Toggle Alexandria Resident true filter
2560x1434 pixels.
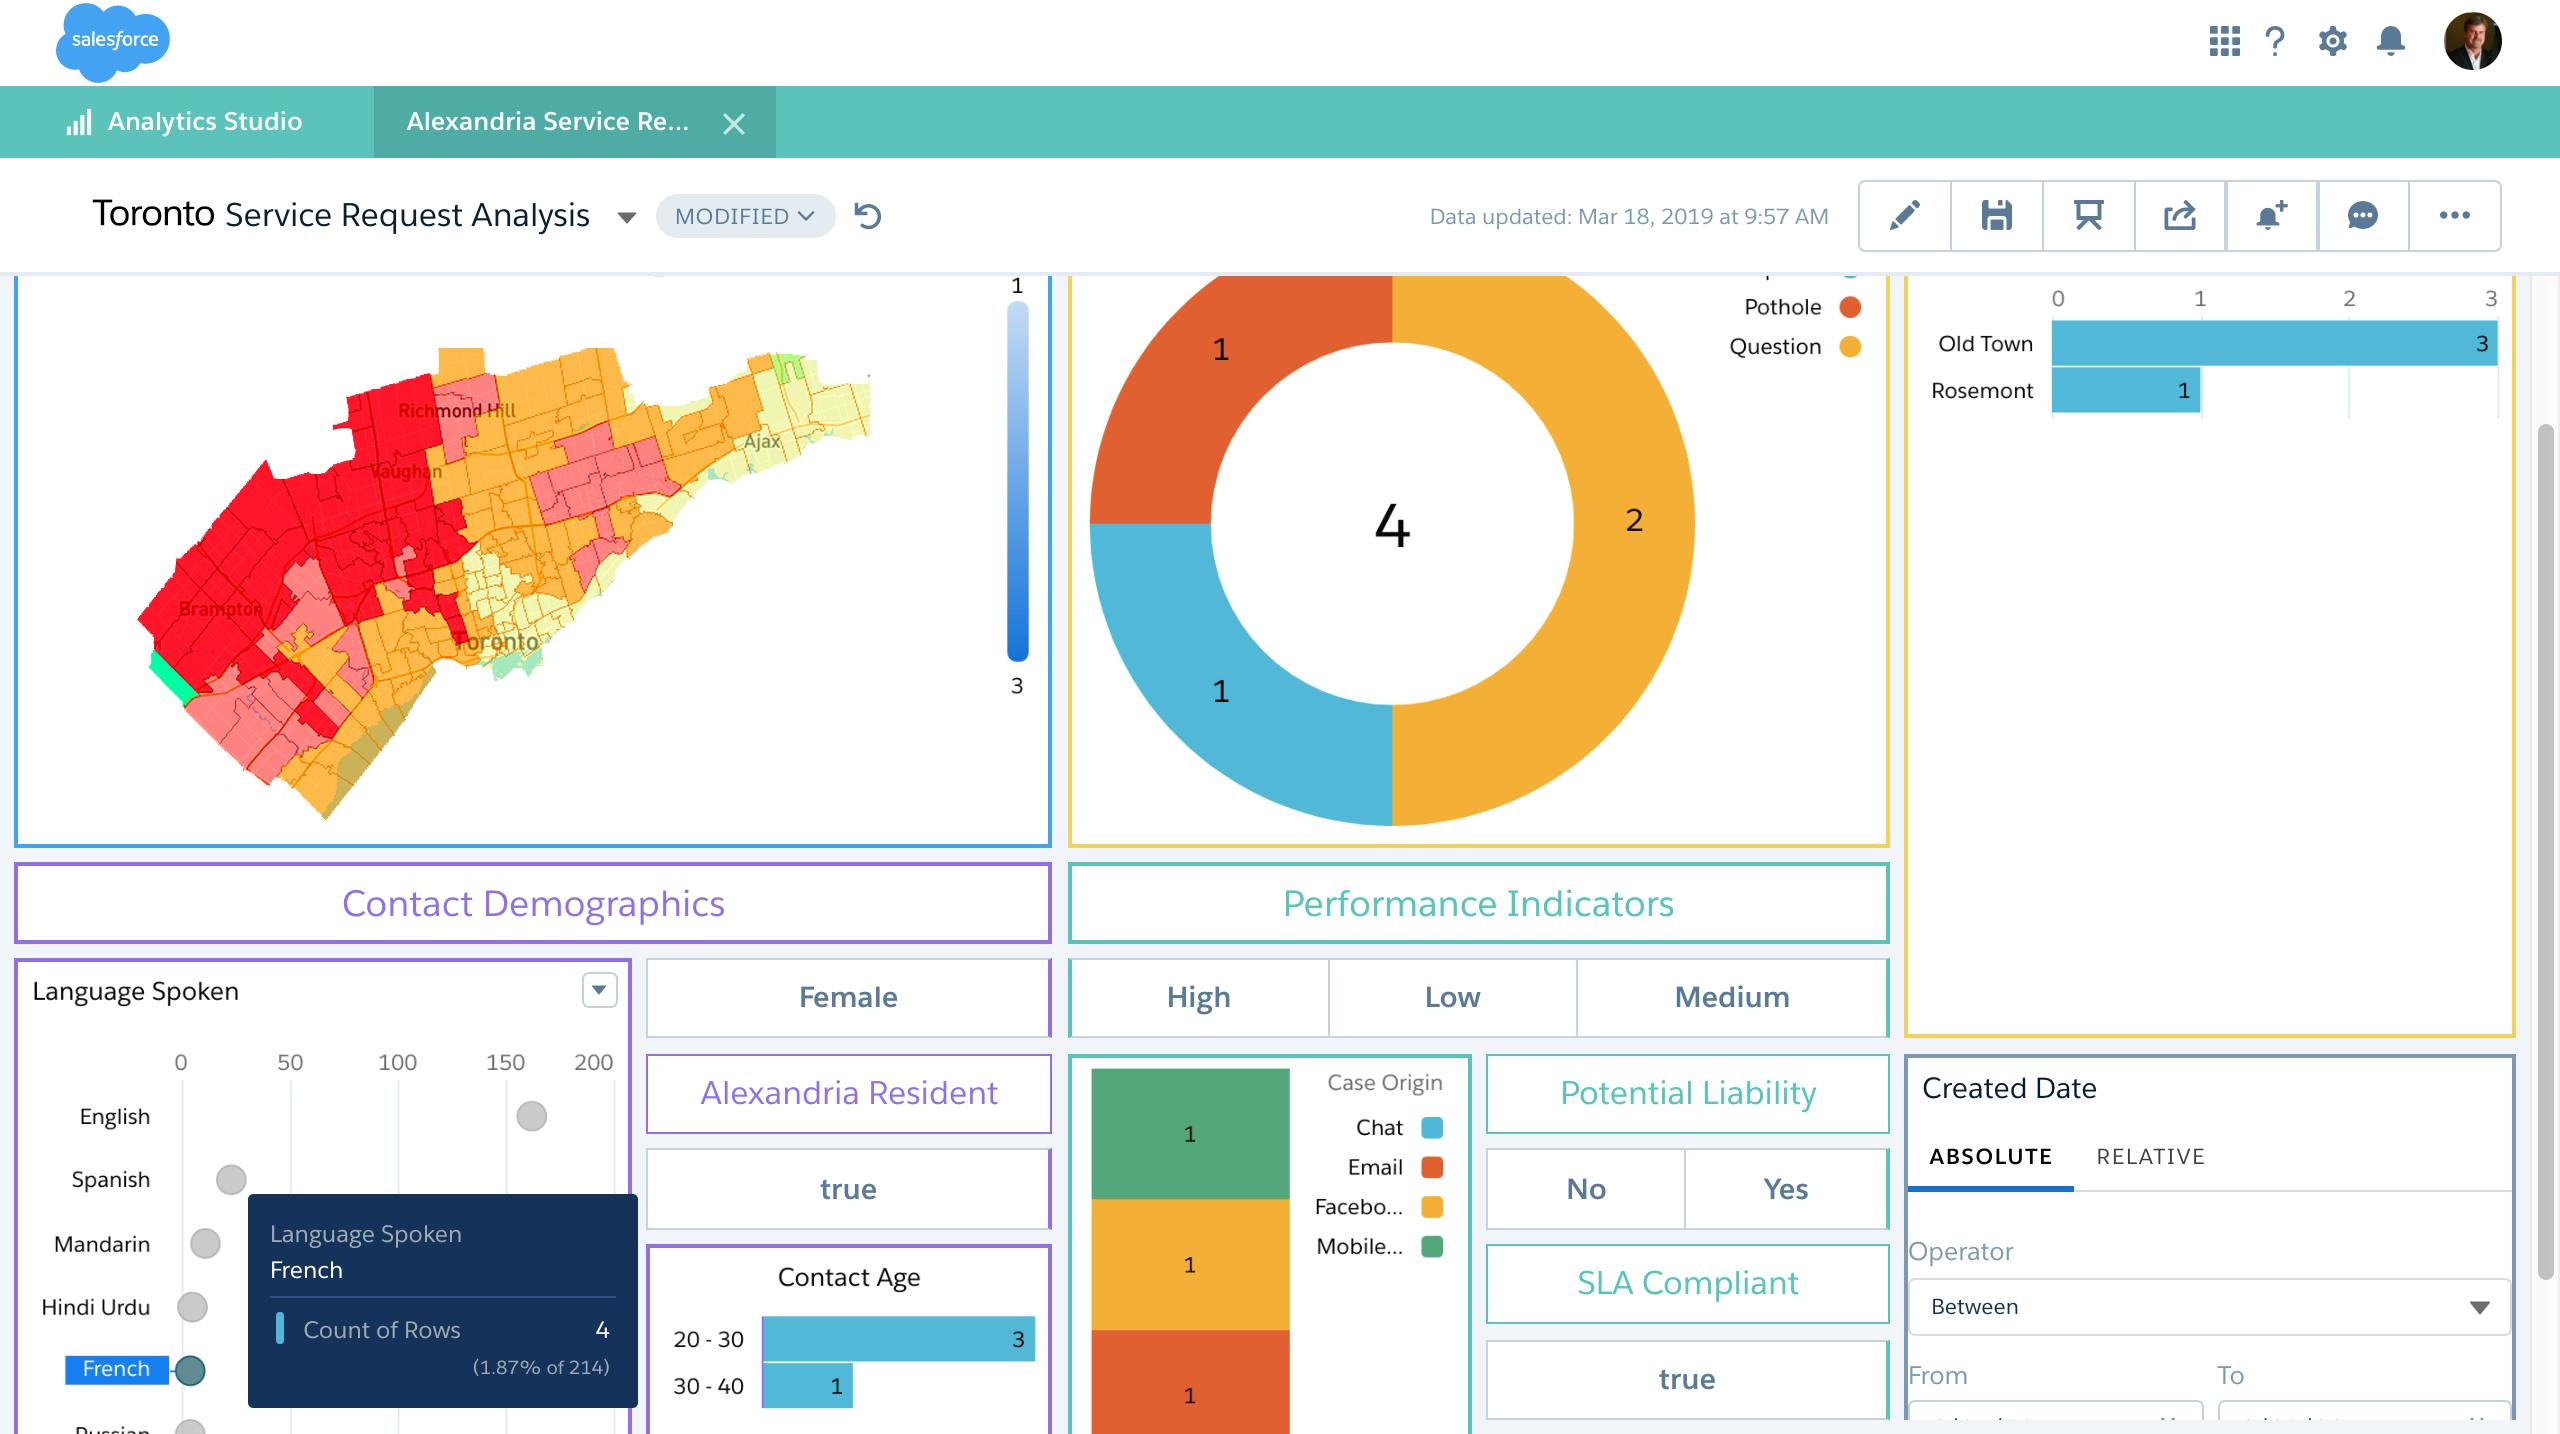coord(848,1189)
